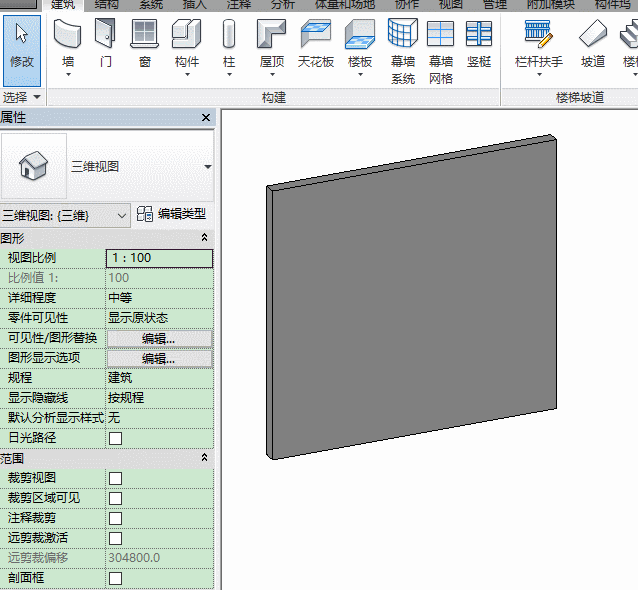Close the 属性 panel

pos(206,118)
